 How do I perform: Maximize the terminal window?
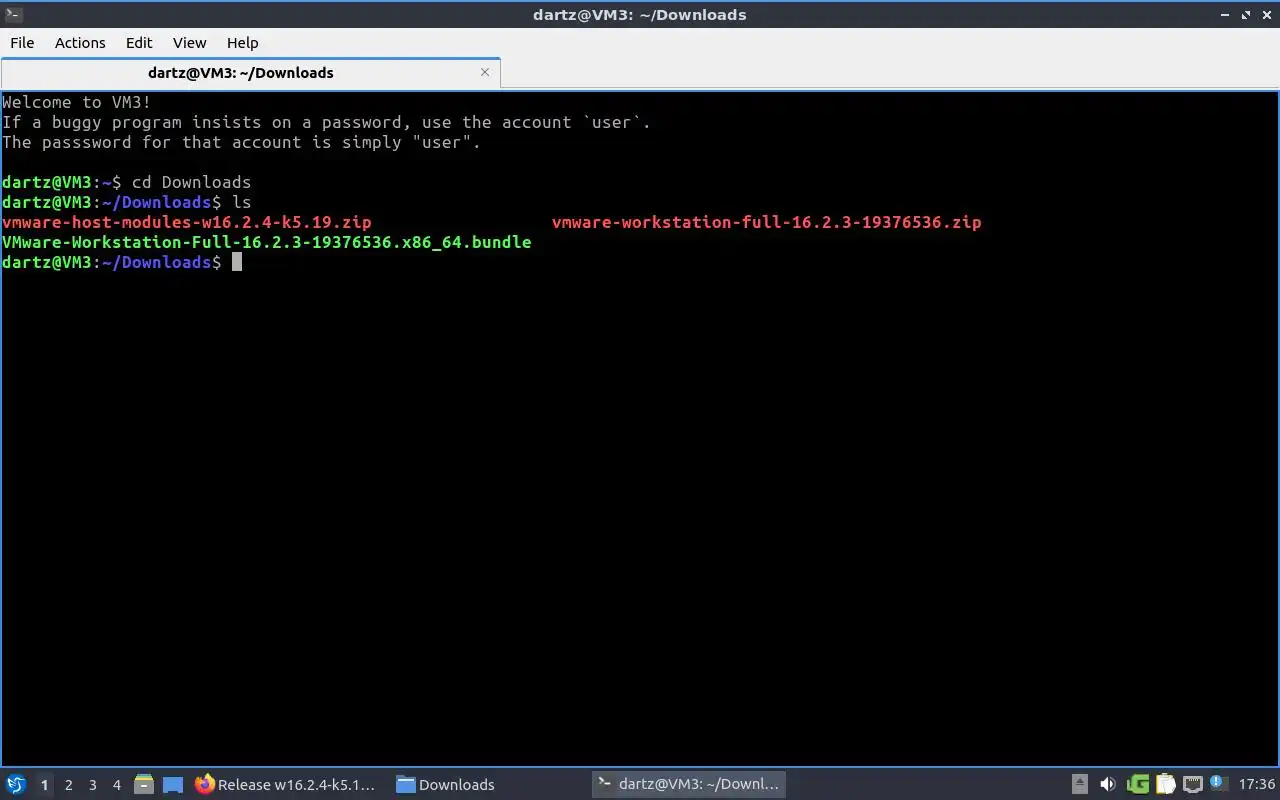pyautogui.click(x=1246, y=15)
